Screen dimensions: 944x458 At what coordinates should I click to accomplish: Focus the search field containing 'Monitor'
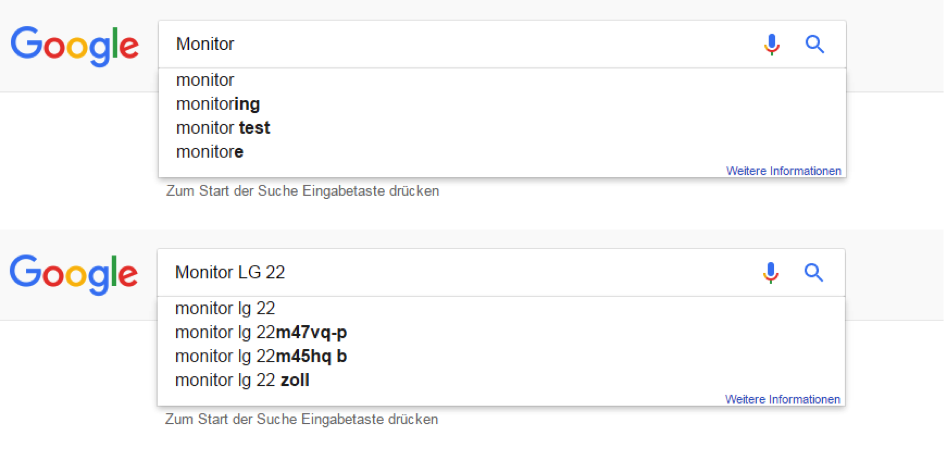click(x=458, y=44)
